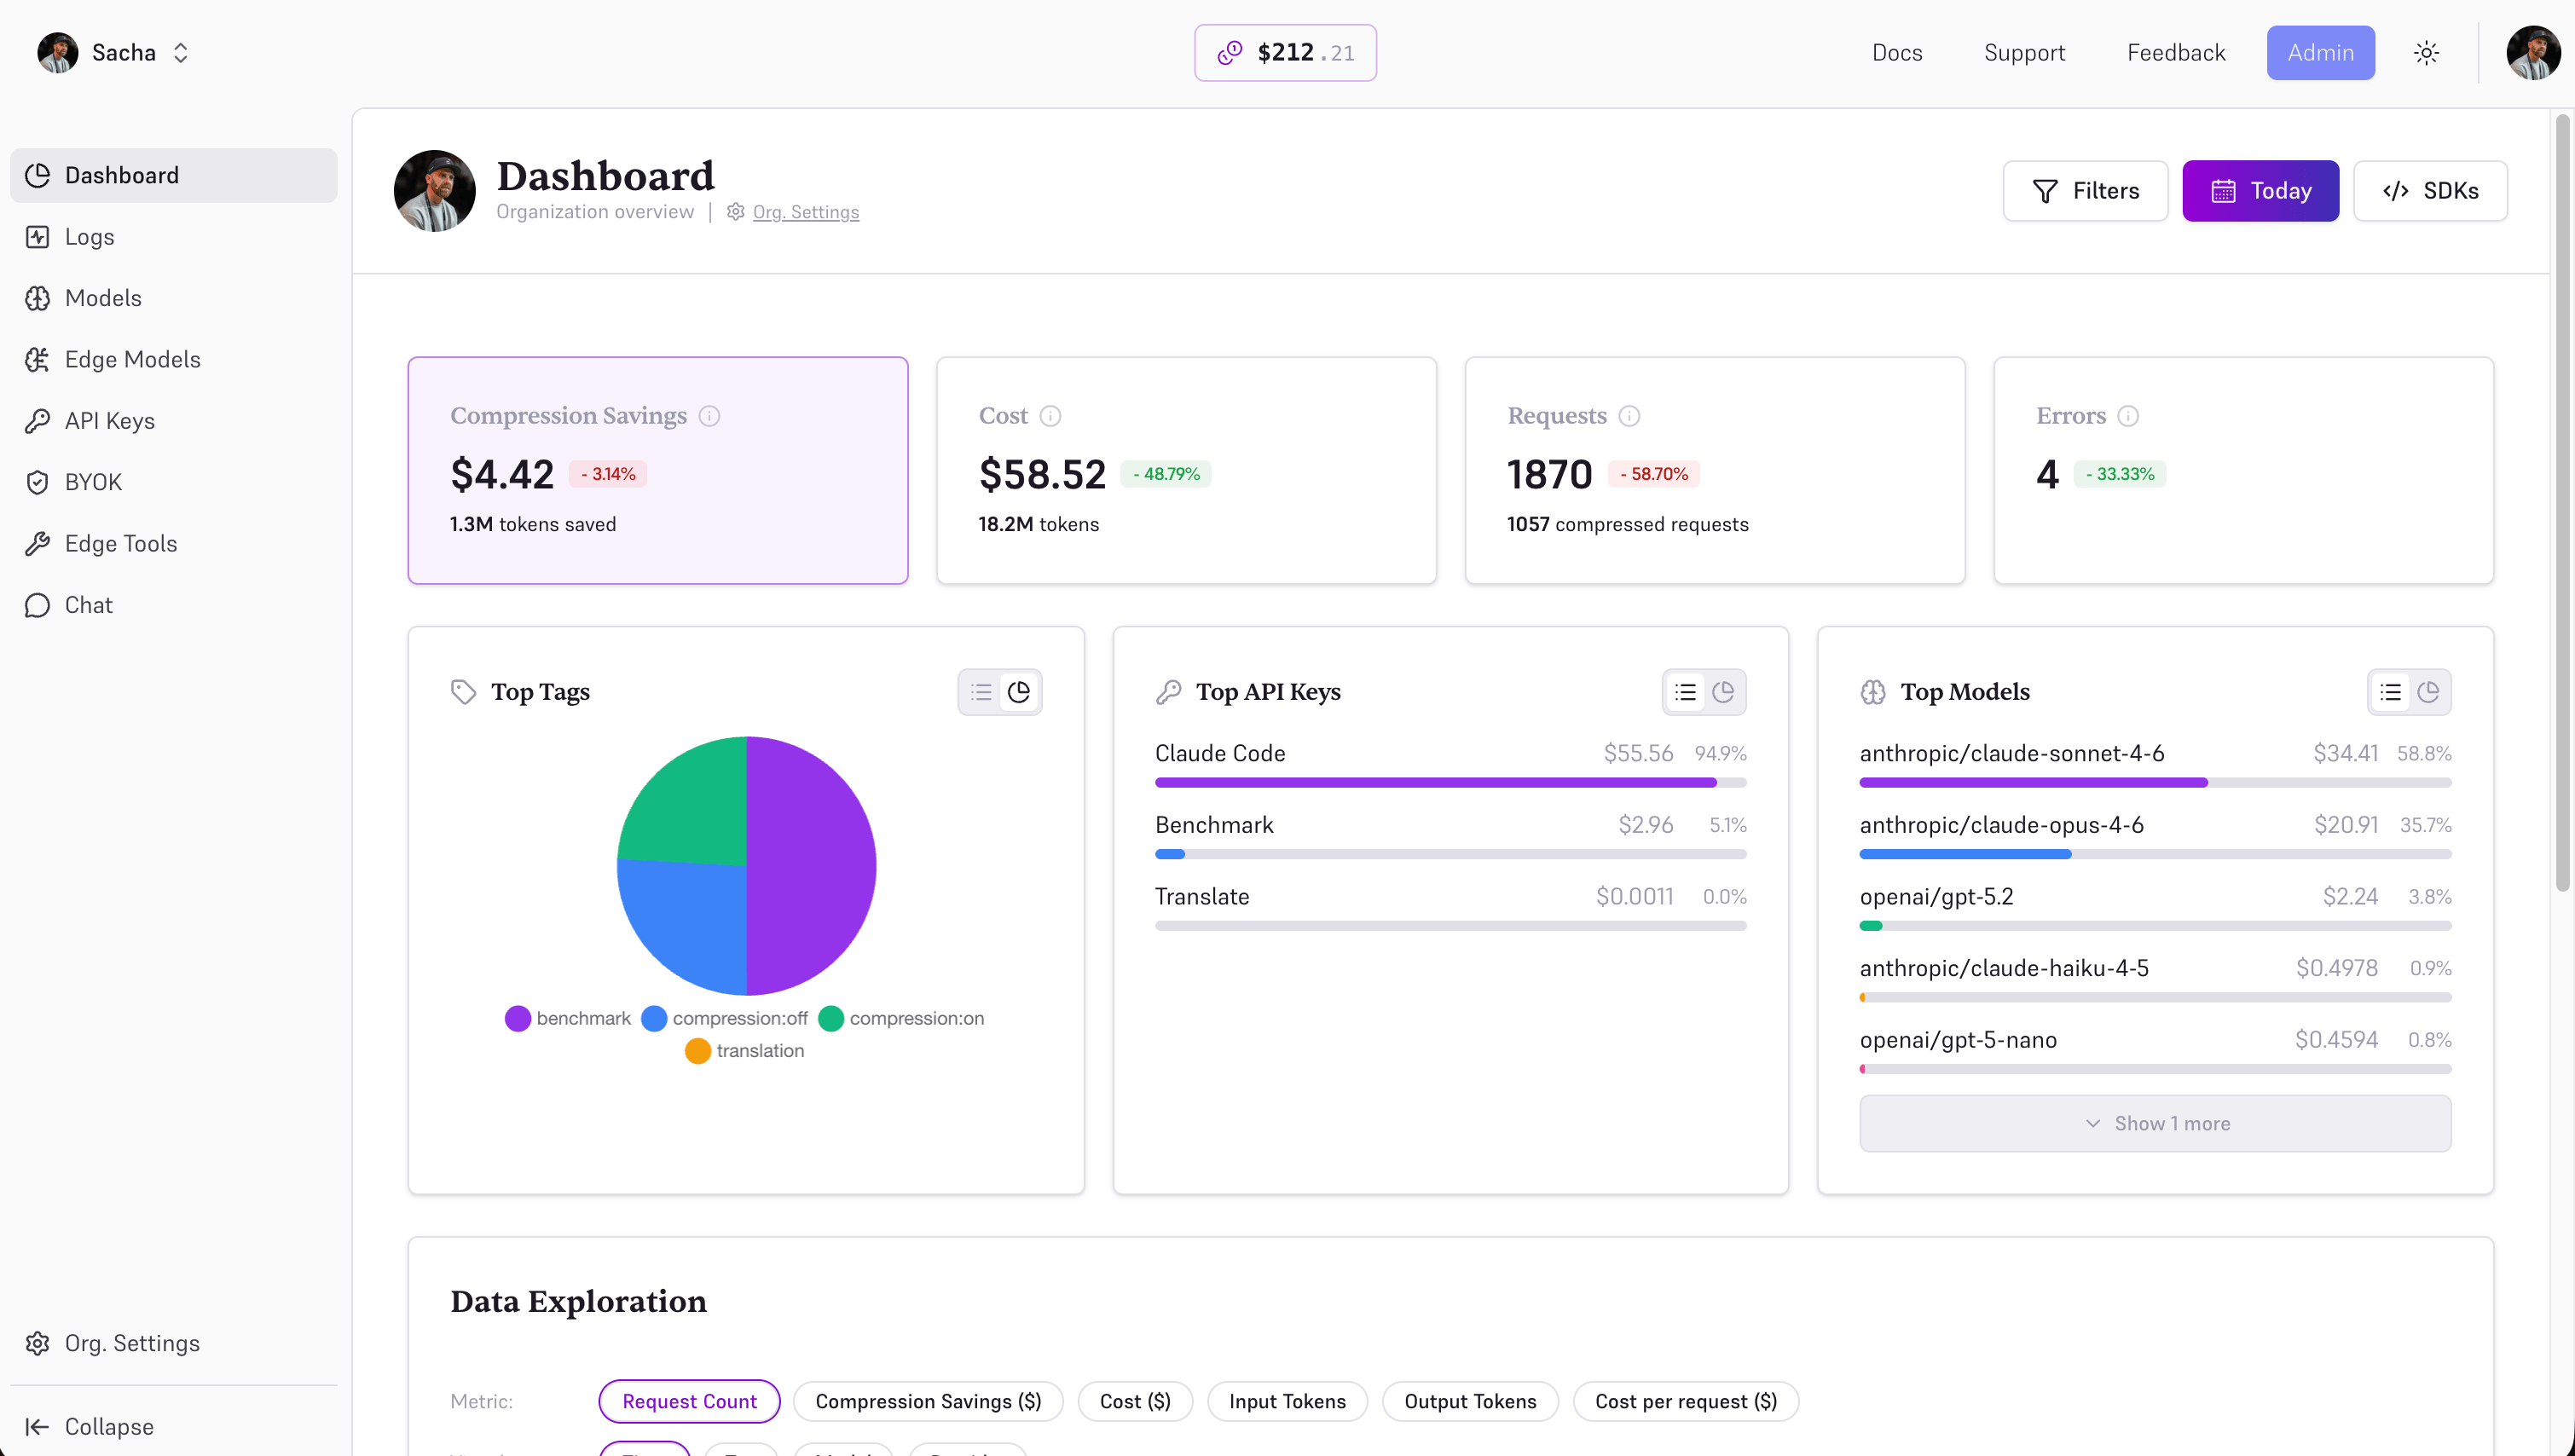This screenshot has height=1456, width=2575.
Task: Switch Top API Keys to pie chart view
Action: (x=1723, y=692)
